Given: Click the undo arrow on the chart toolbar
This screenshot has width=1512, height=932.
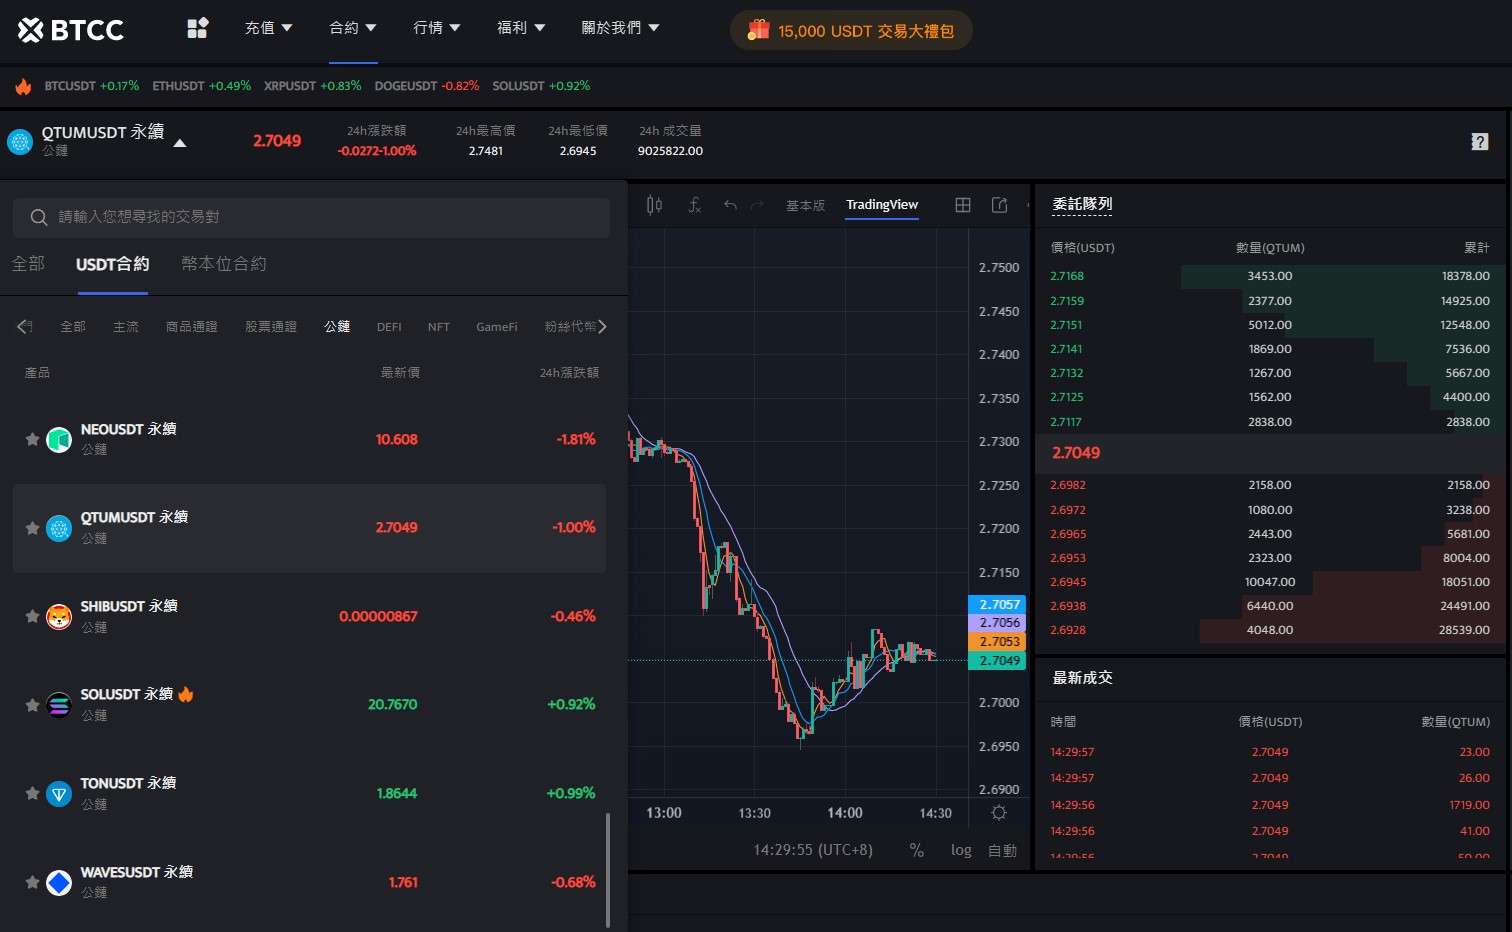Looking at the screenshot, I should [x=730, y=205].
